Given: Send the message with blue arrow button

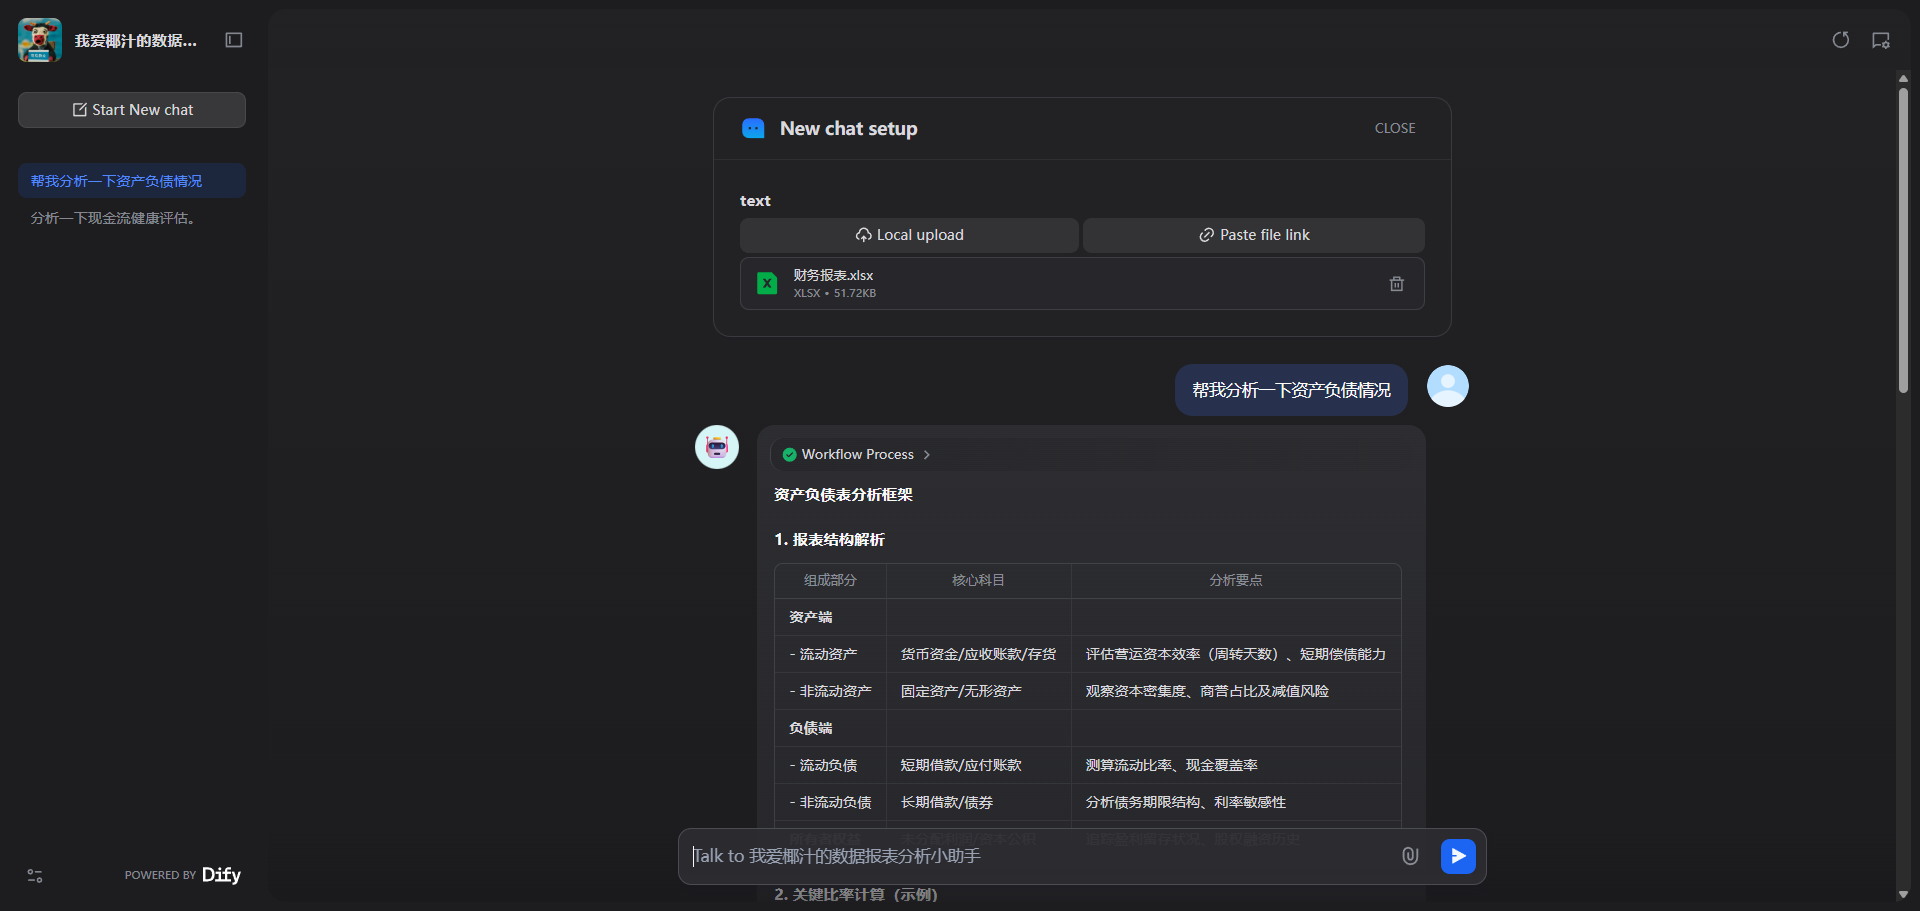Looking at the screenshot, I should [x=1458, y=856].
